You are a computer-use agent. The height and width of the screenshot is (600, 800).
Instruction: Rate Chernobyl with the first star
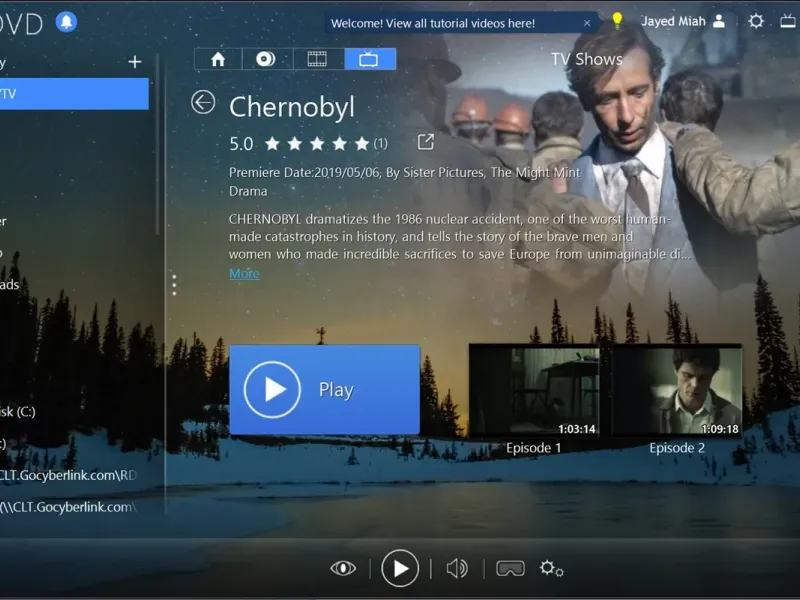click(272, 144)
